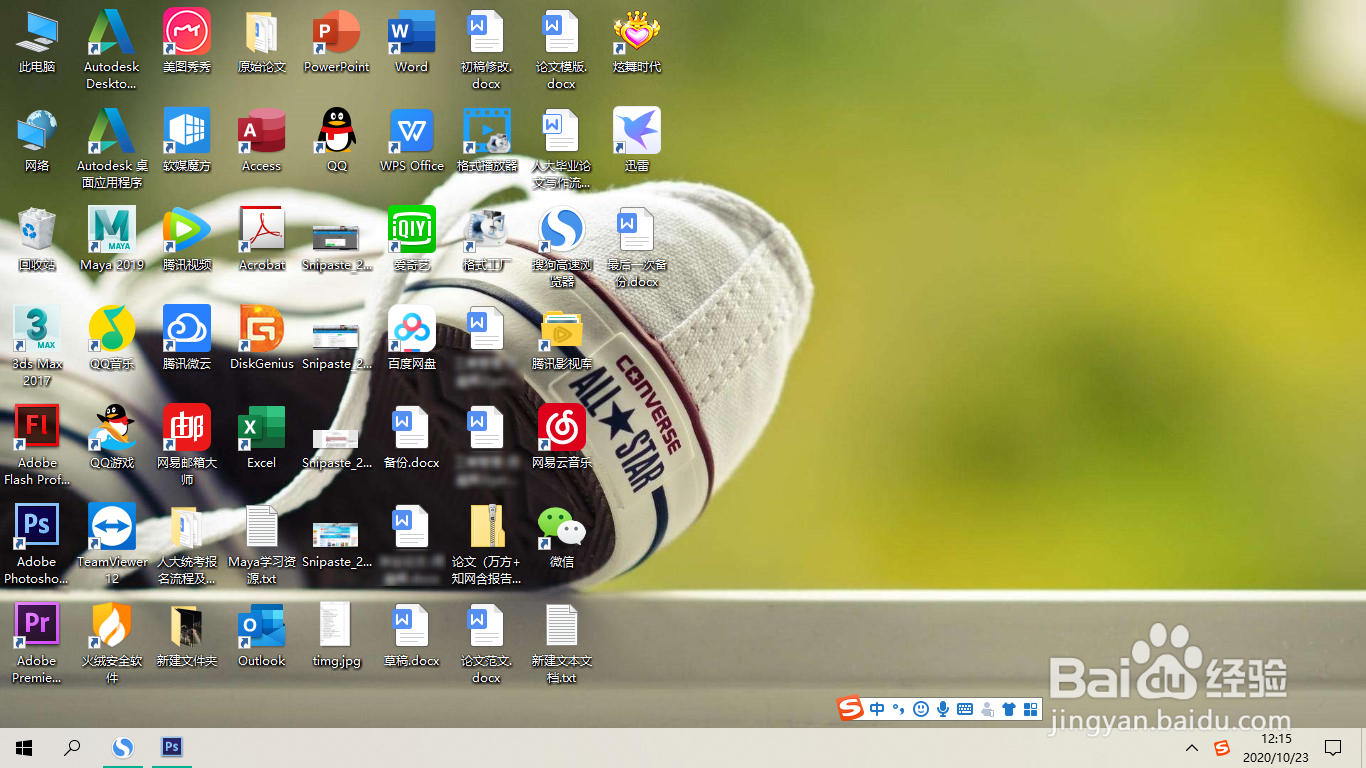Select the 格式工厂 shortcut

487,240
